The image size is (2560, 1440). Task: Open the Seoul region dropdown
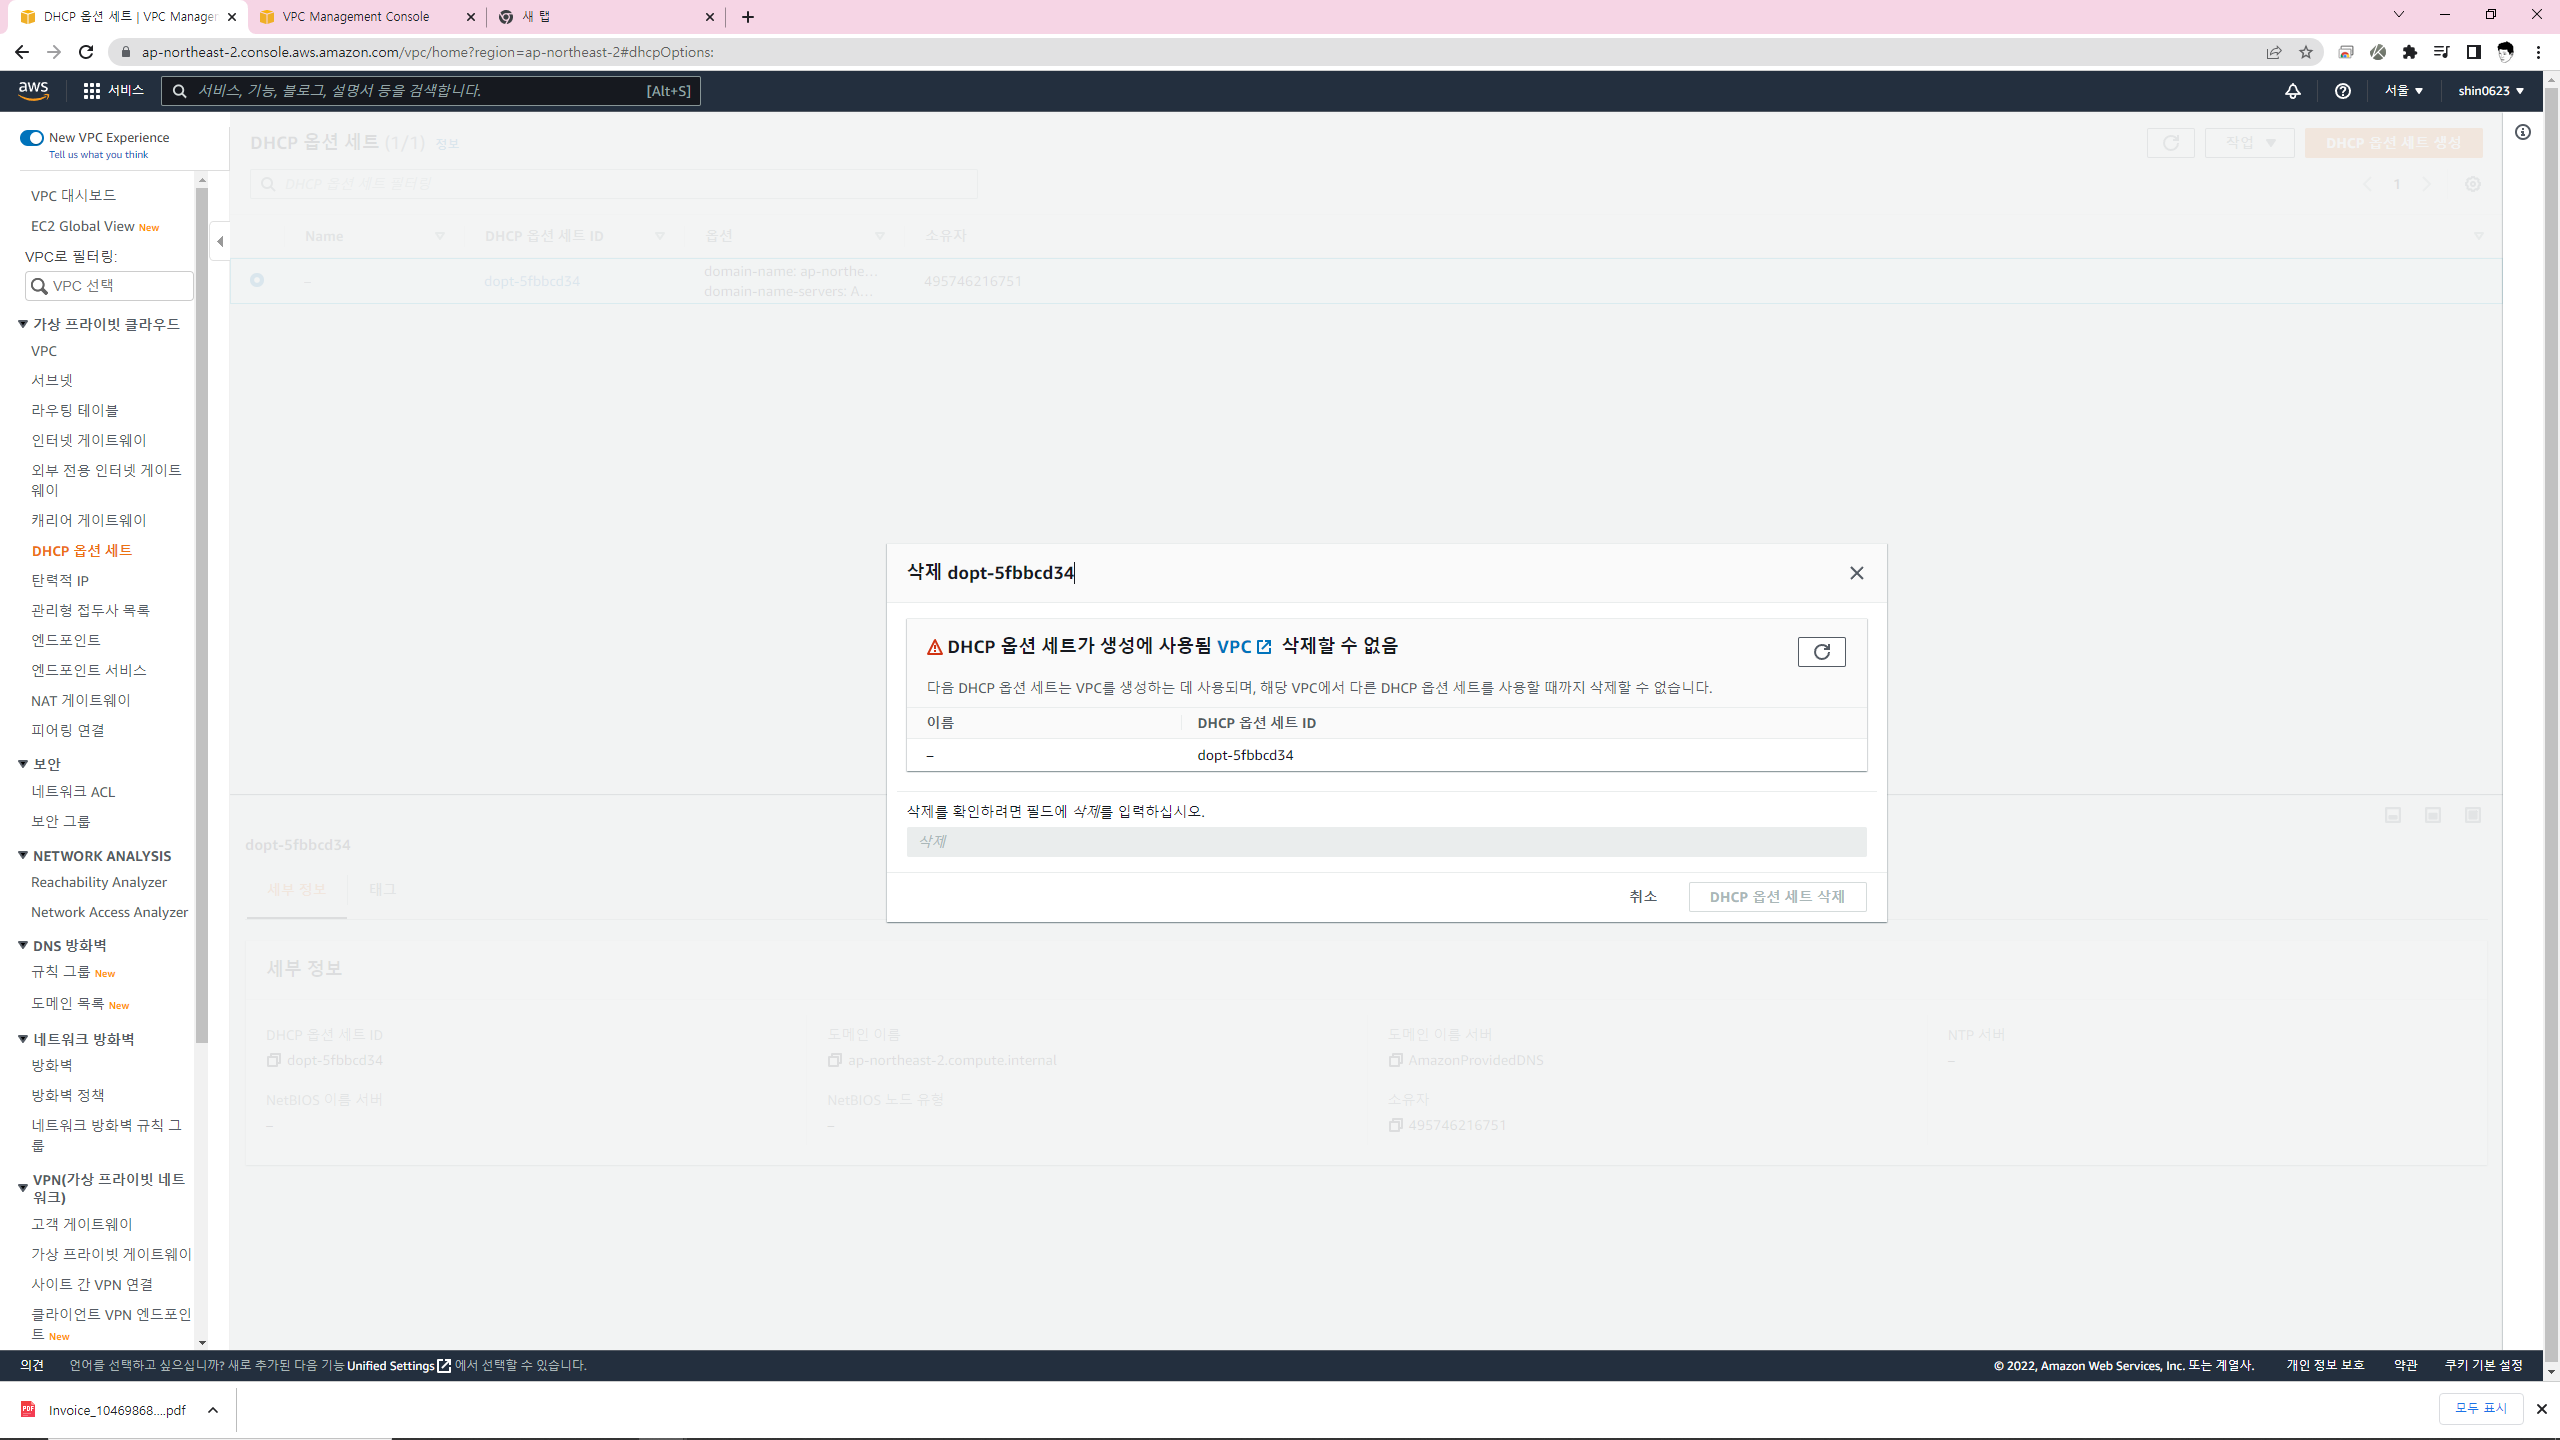2402,90
